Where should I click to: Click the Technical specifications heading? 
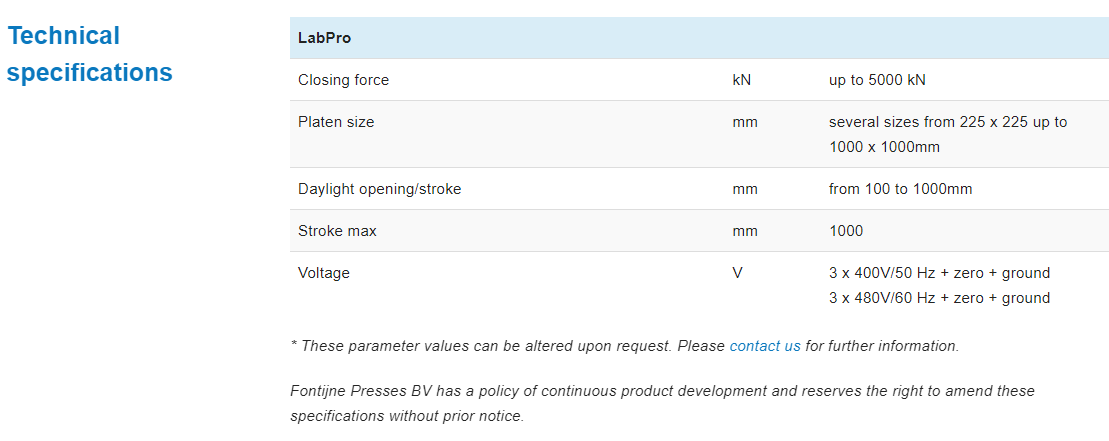tap(89, 55)
